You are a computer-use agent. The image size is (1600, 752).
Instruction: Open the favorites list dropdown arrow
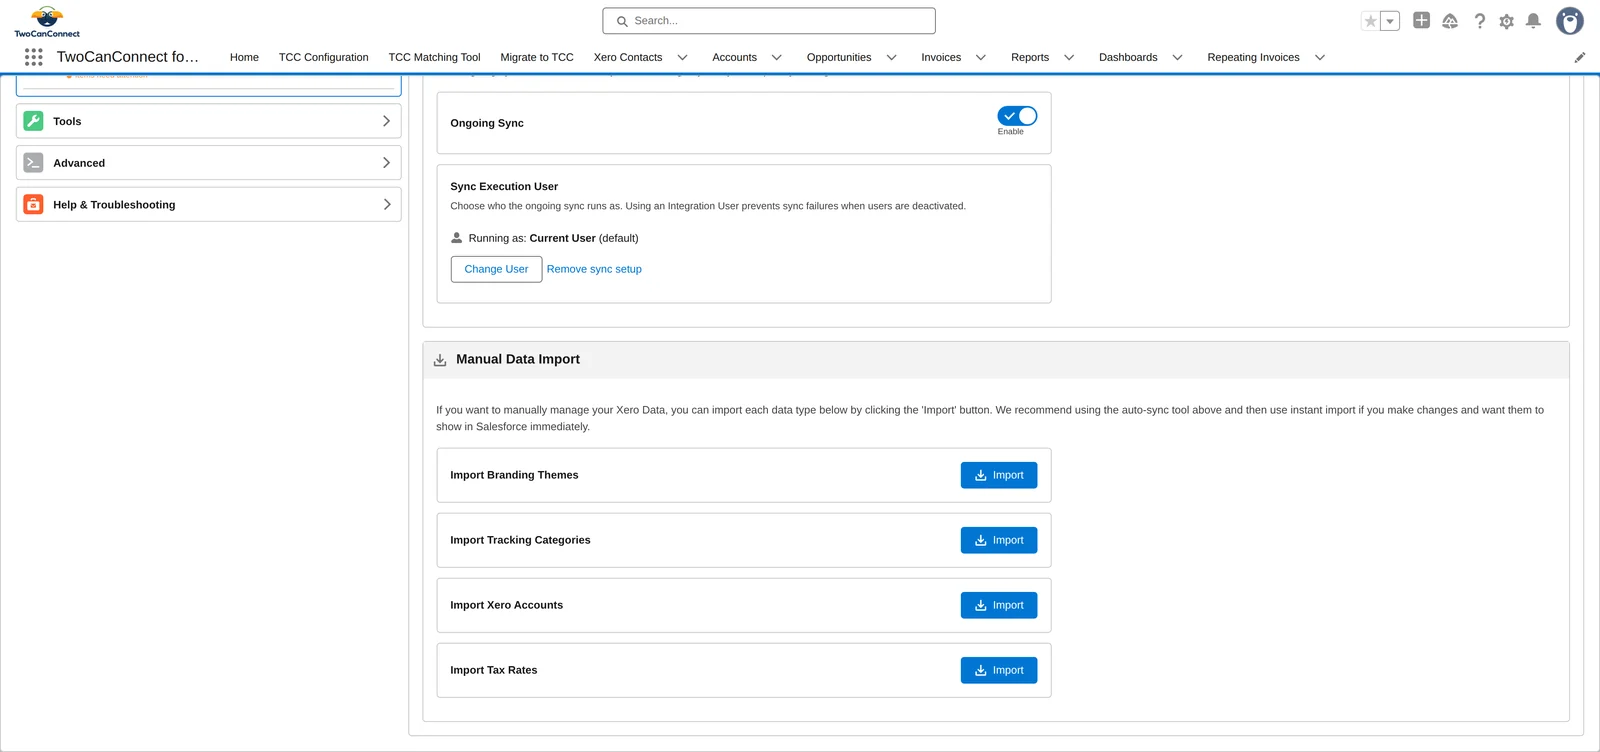pos(1390,21)
